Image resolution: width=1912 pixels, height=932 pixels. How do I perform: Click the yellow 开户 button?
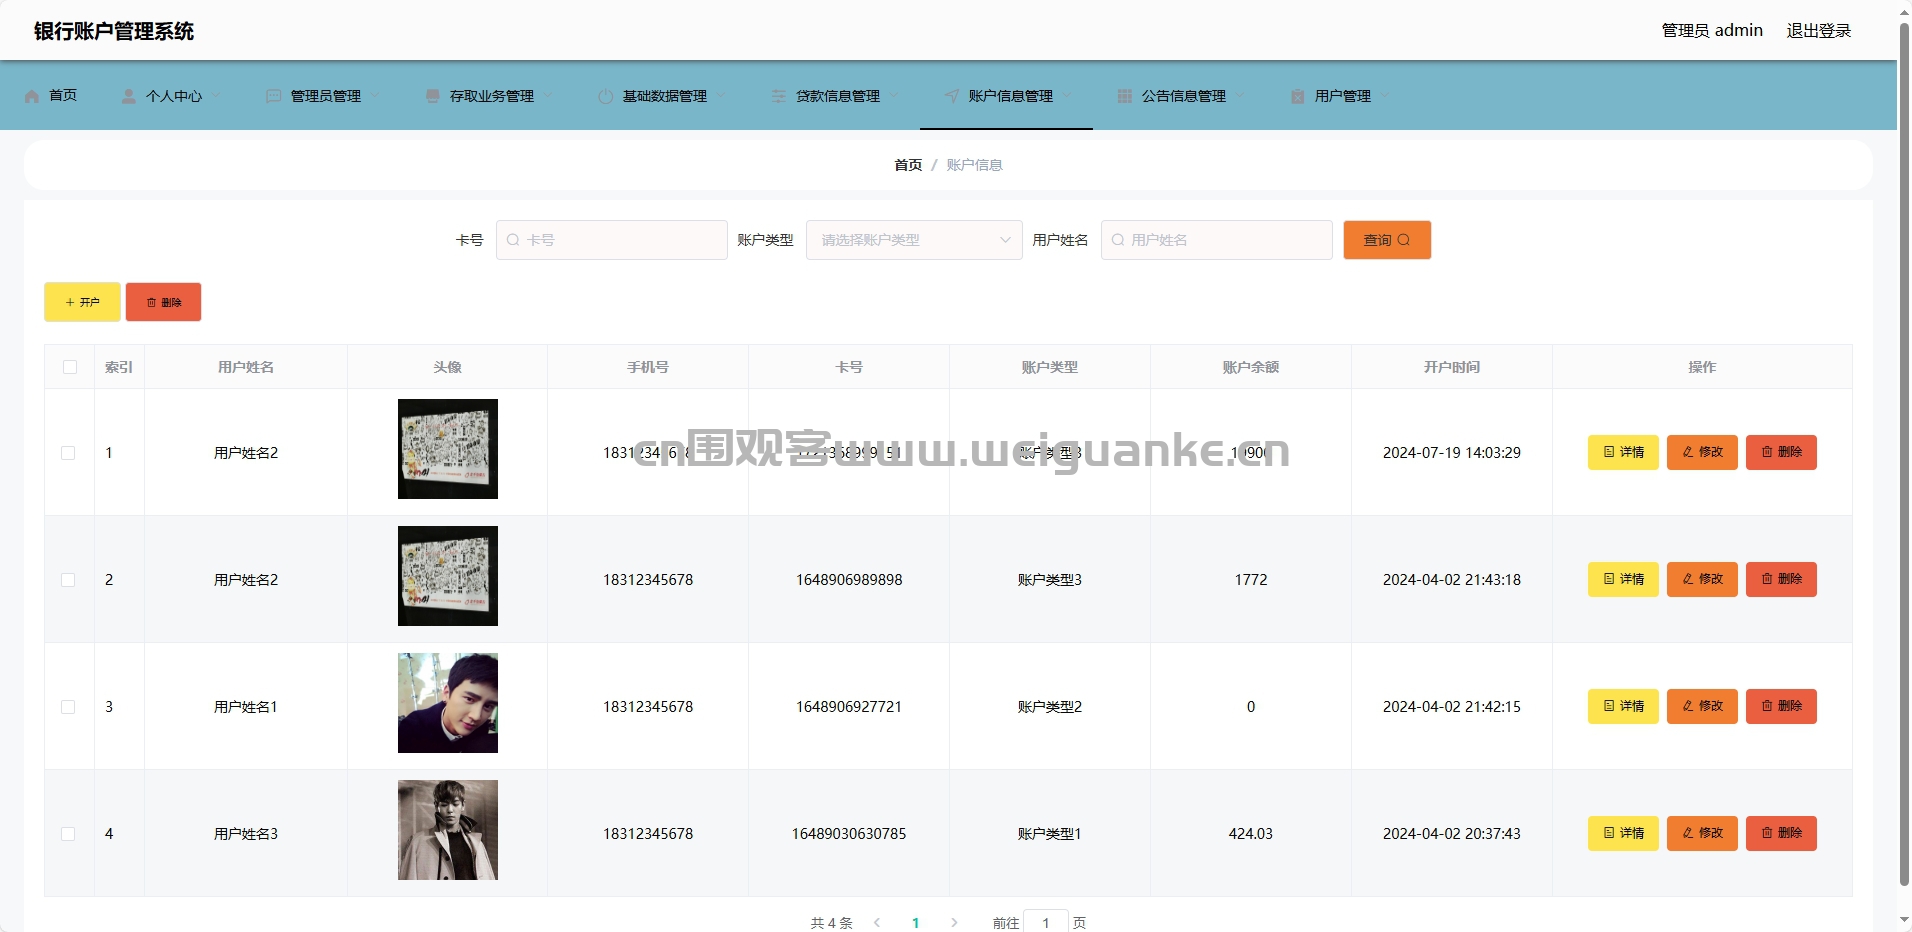tap(82, 302)
